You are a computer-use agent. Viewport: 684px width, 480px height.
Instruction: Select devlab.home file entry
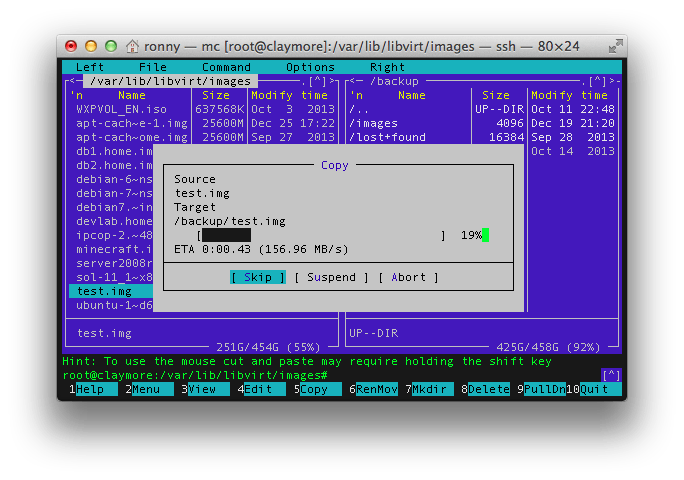(114, 221)
